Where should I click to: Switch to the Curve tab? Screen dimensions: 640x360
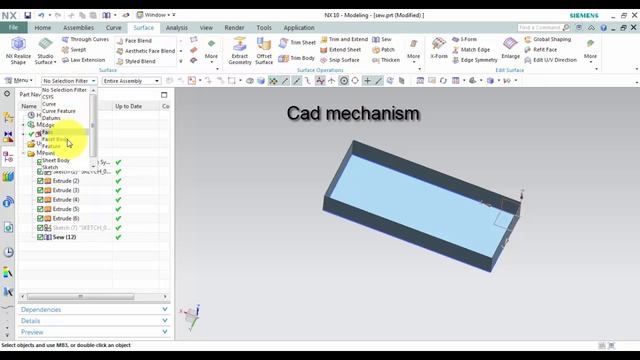tap(113, 28)
